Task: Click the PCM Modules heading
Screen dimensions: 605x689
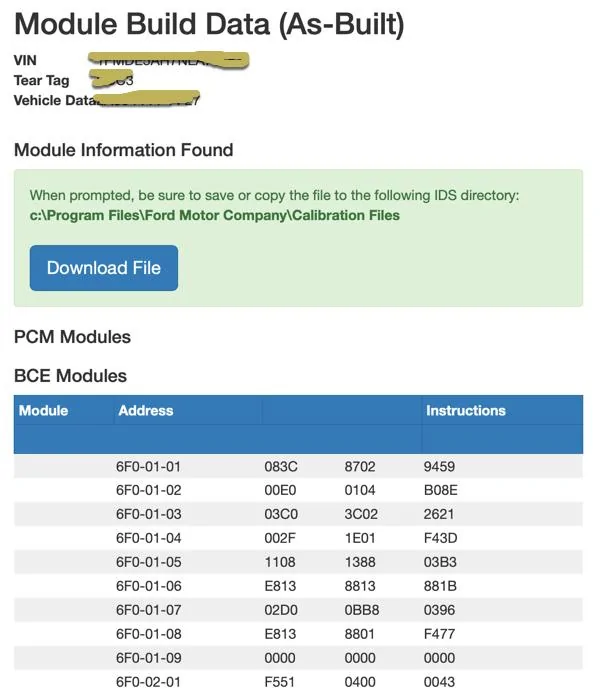Action: coord(72,337)
